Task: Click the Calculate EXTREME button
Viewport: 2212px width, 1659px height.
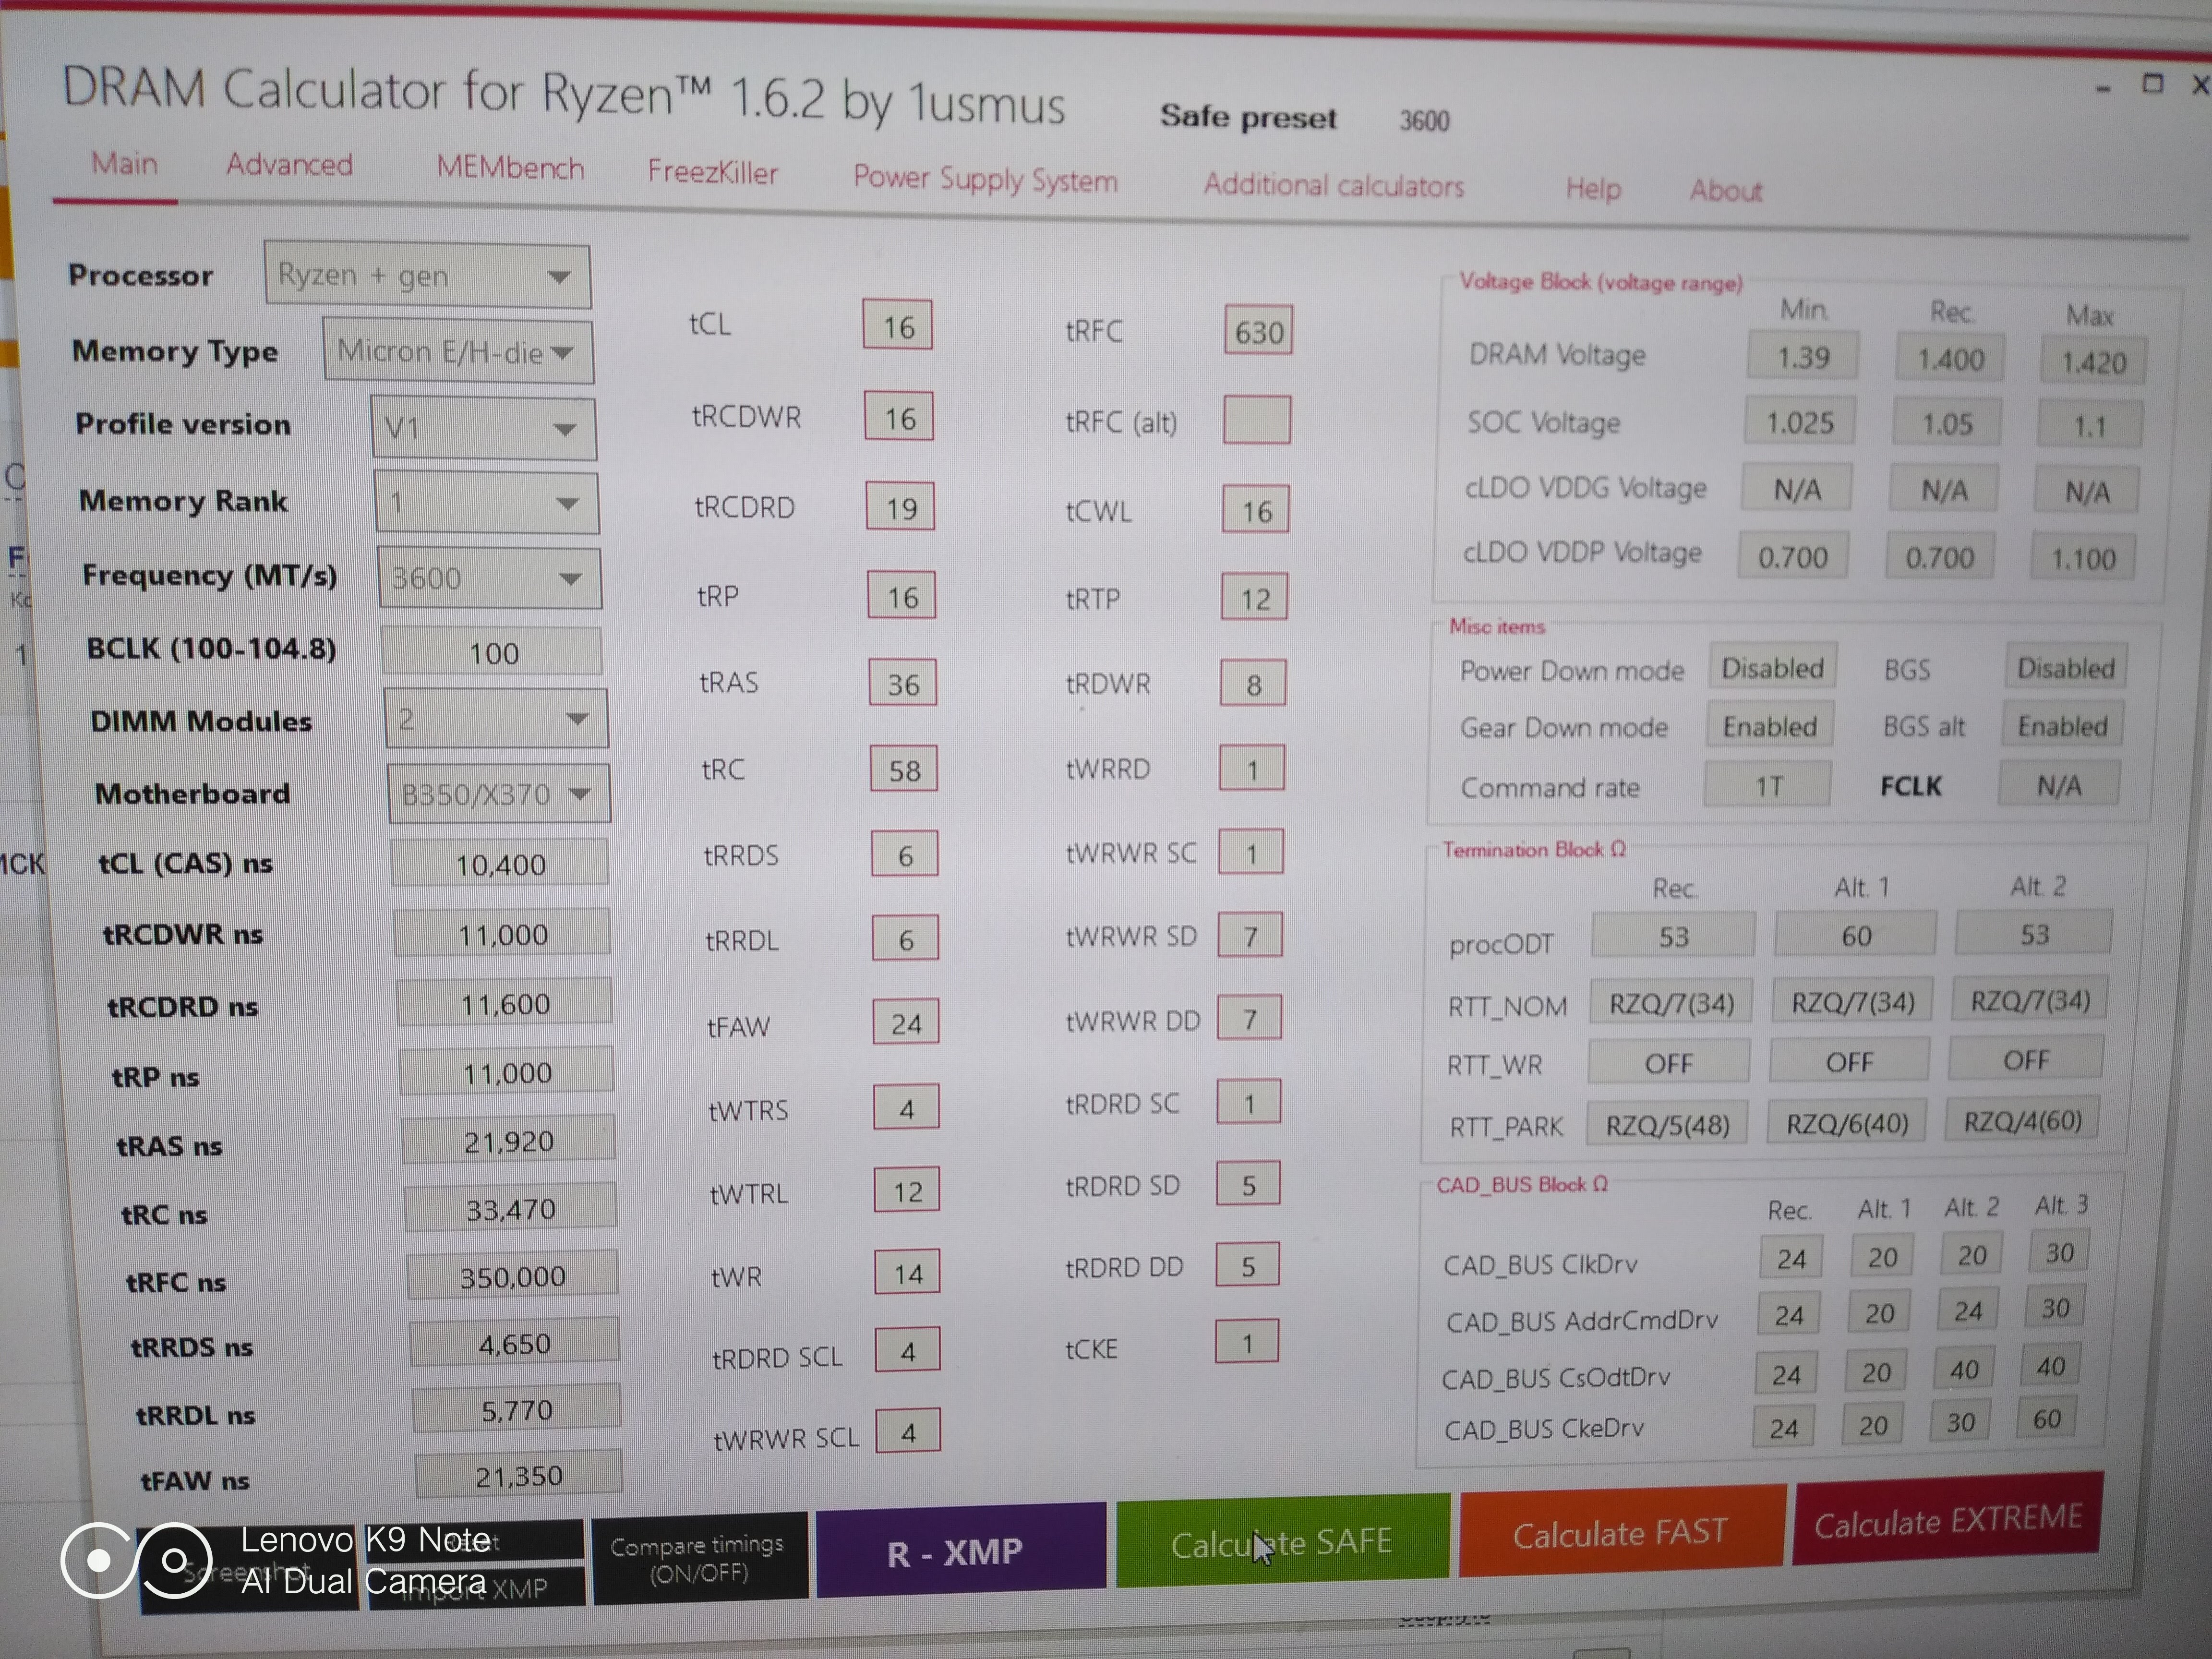Action: click(1947, 1521)
